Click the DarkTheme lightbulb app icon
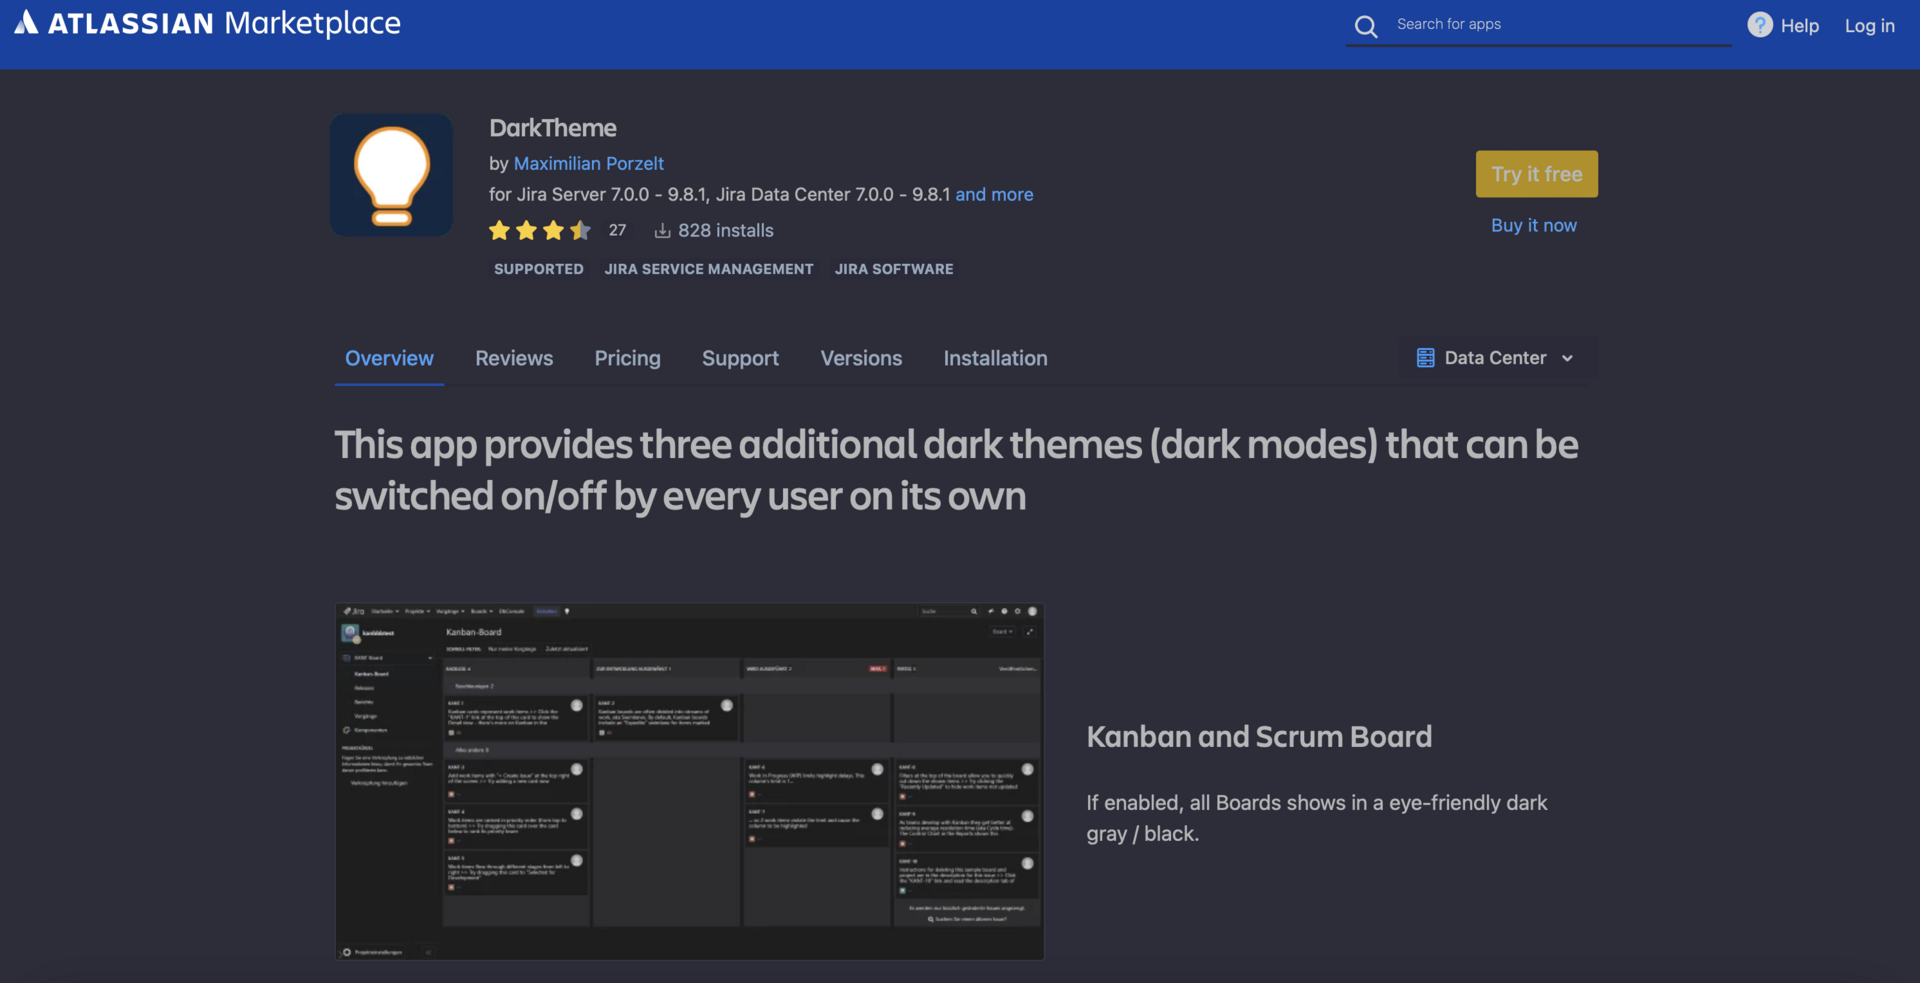Image resolution: width=1920 pixels, height=983 pixels. click(x=391, y=175)
